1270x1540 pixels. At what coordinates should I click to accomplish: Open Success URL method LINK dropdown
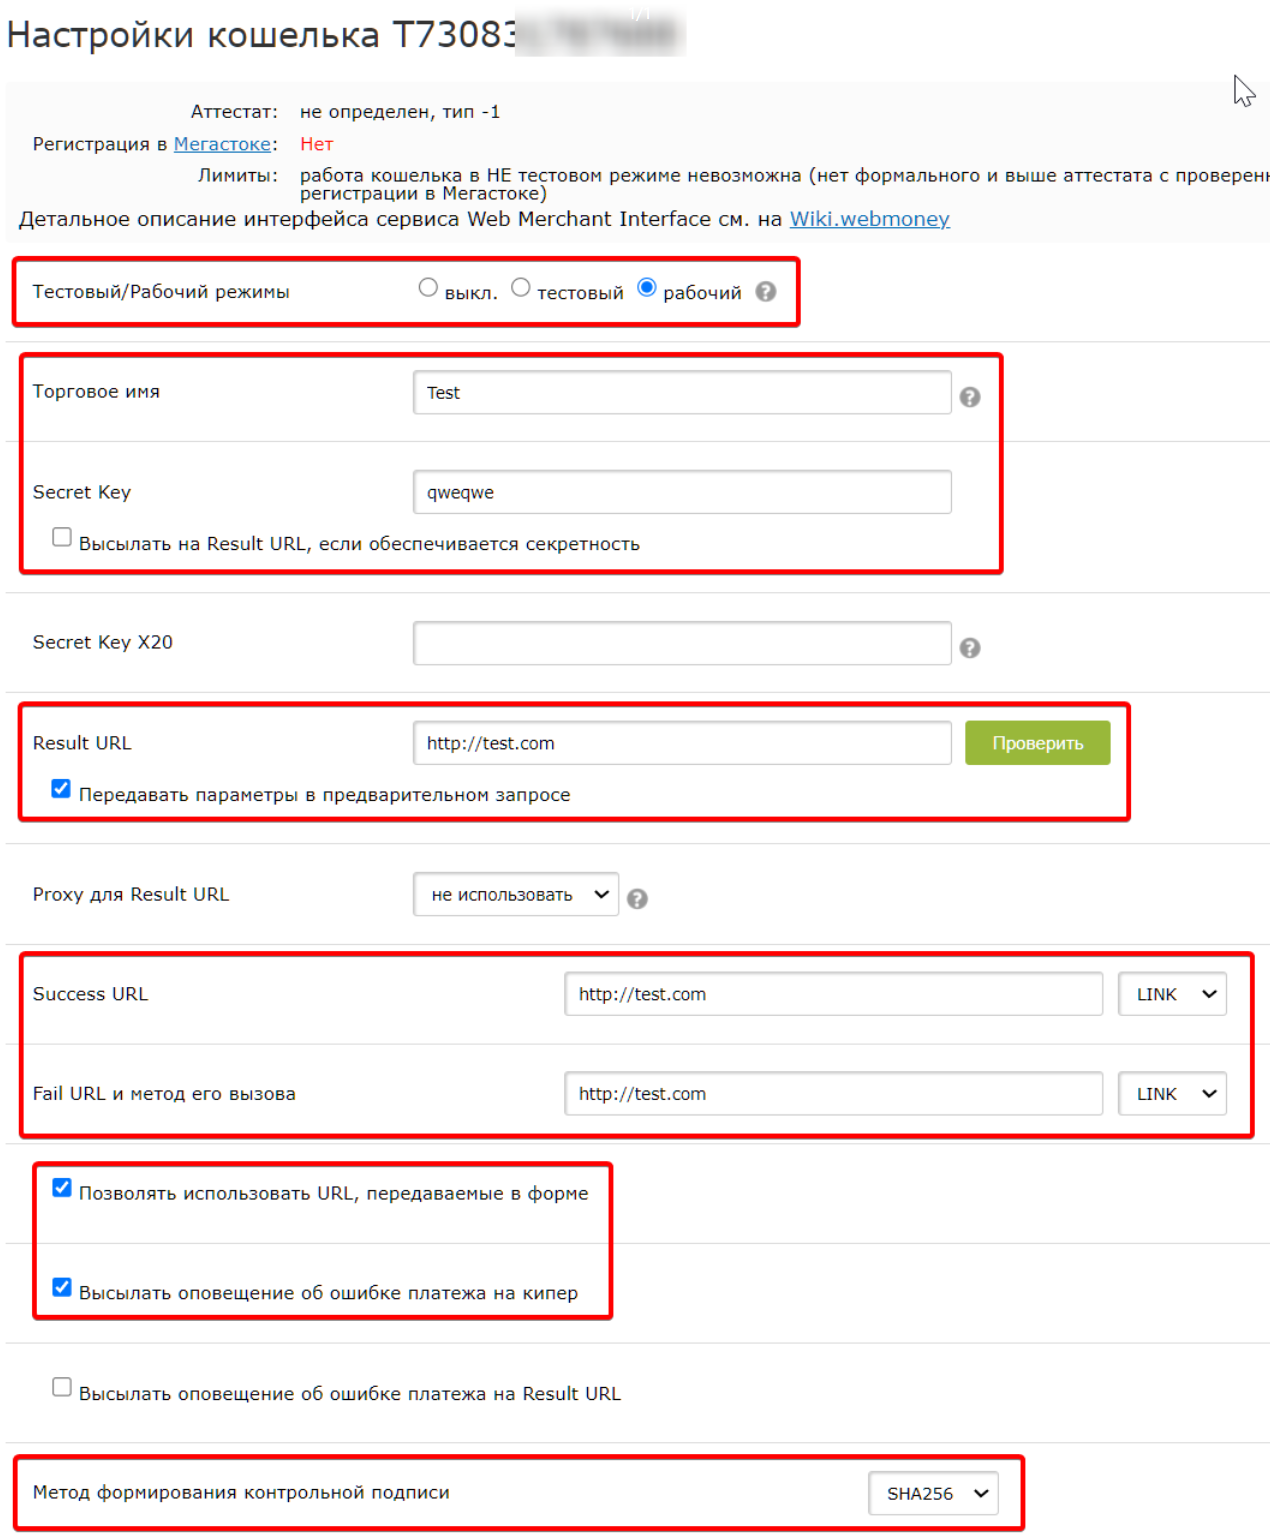tap(1173, 994)
